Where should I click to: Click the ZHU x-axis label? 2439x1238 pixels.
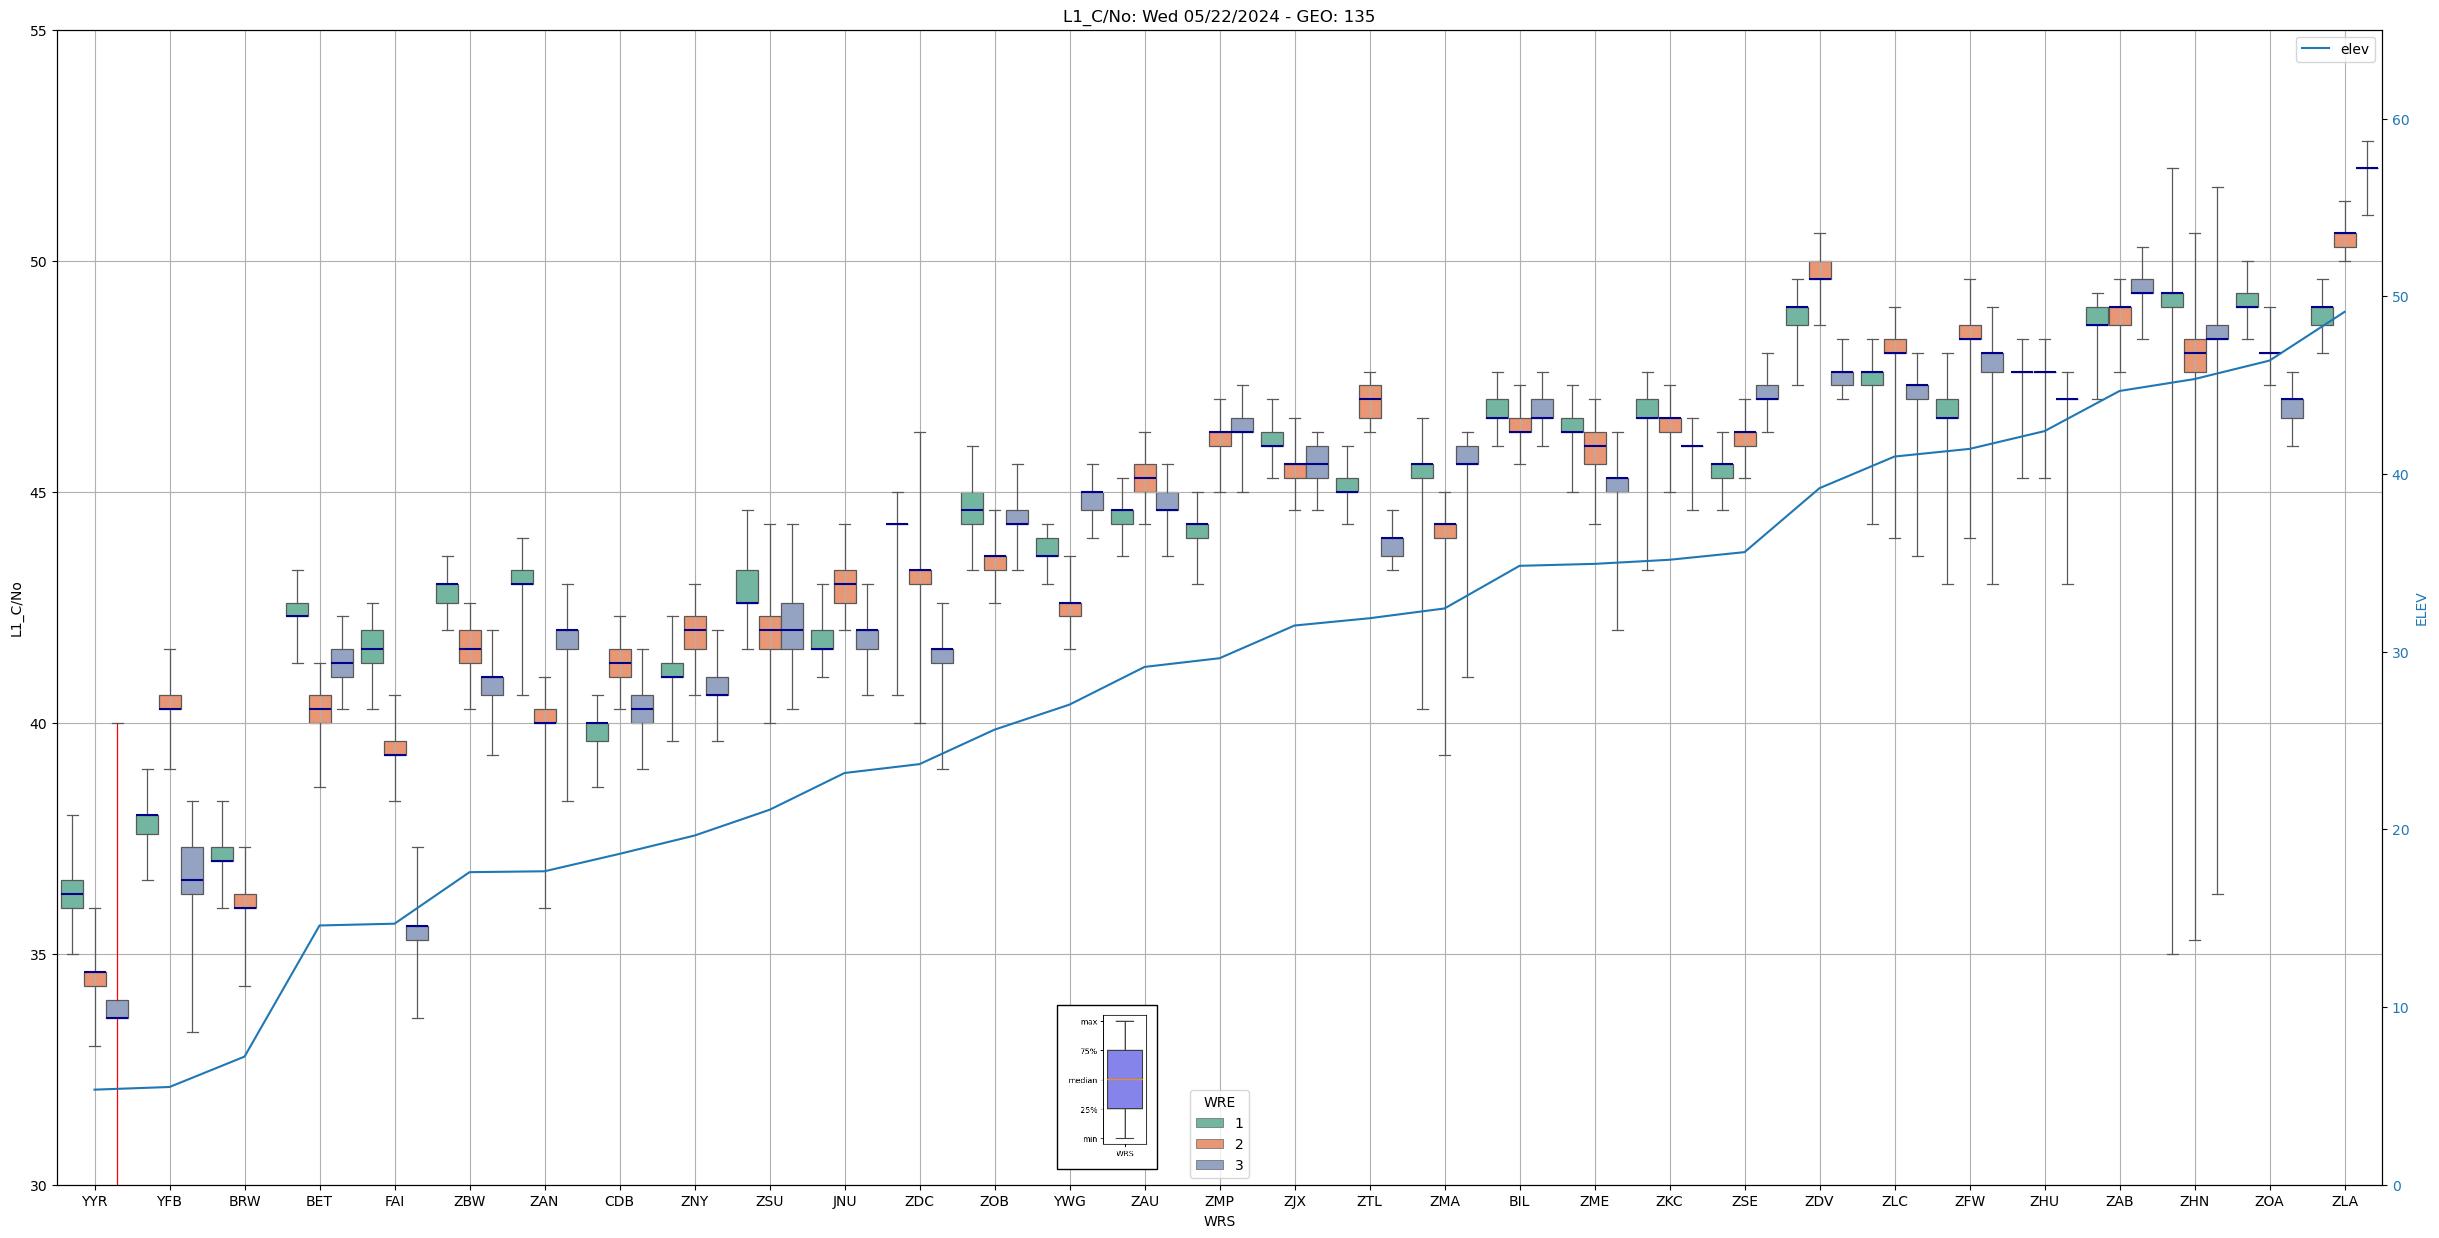click(2045, 1201)
